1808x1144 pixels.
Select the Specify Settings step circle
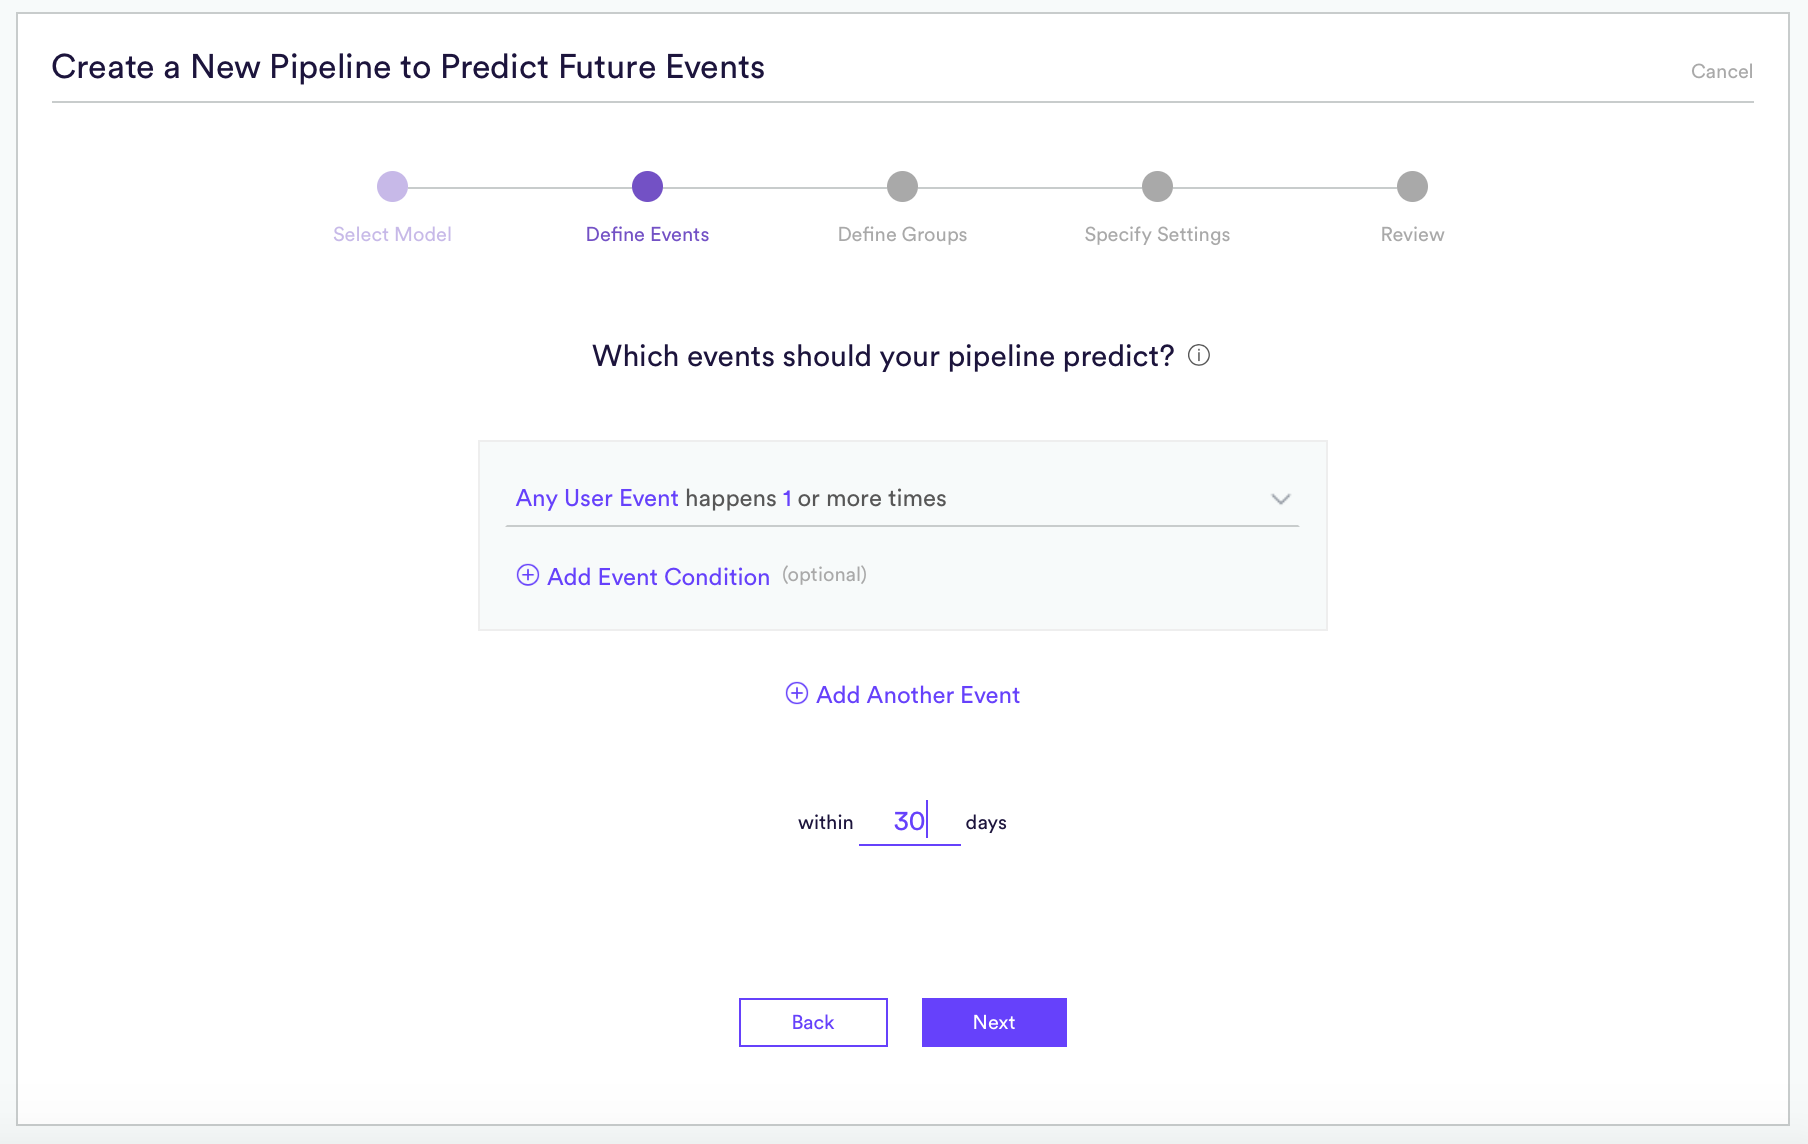point(1157,186)
